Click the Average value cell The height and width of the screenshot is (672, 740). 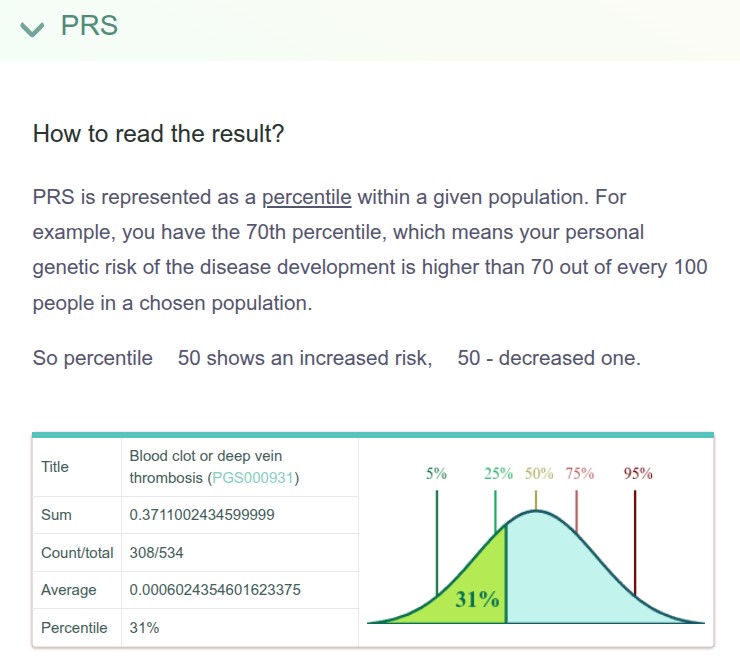(x=240, y=590)
